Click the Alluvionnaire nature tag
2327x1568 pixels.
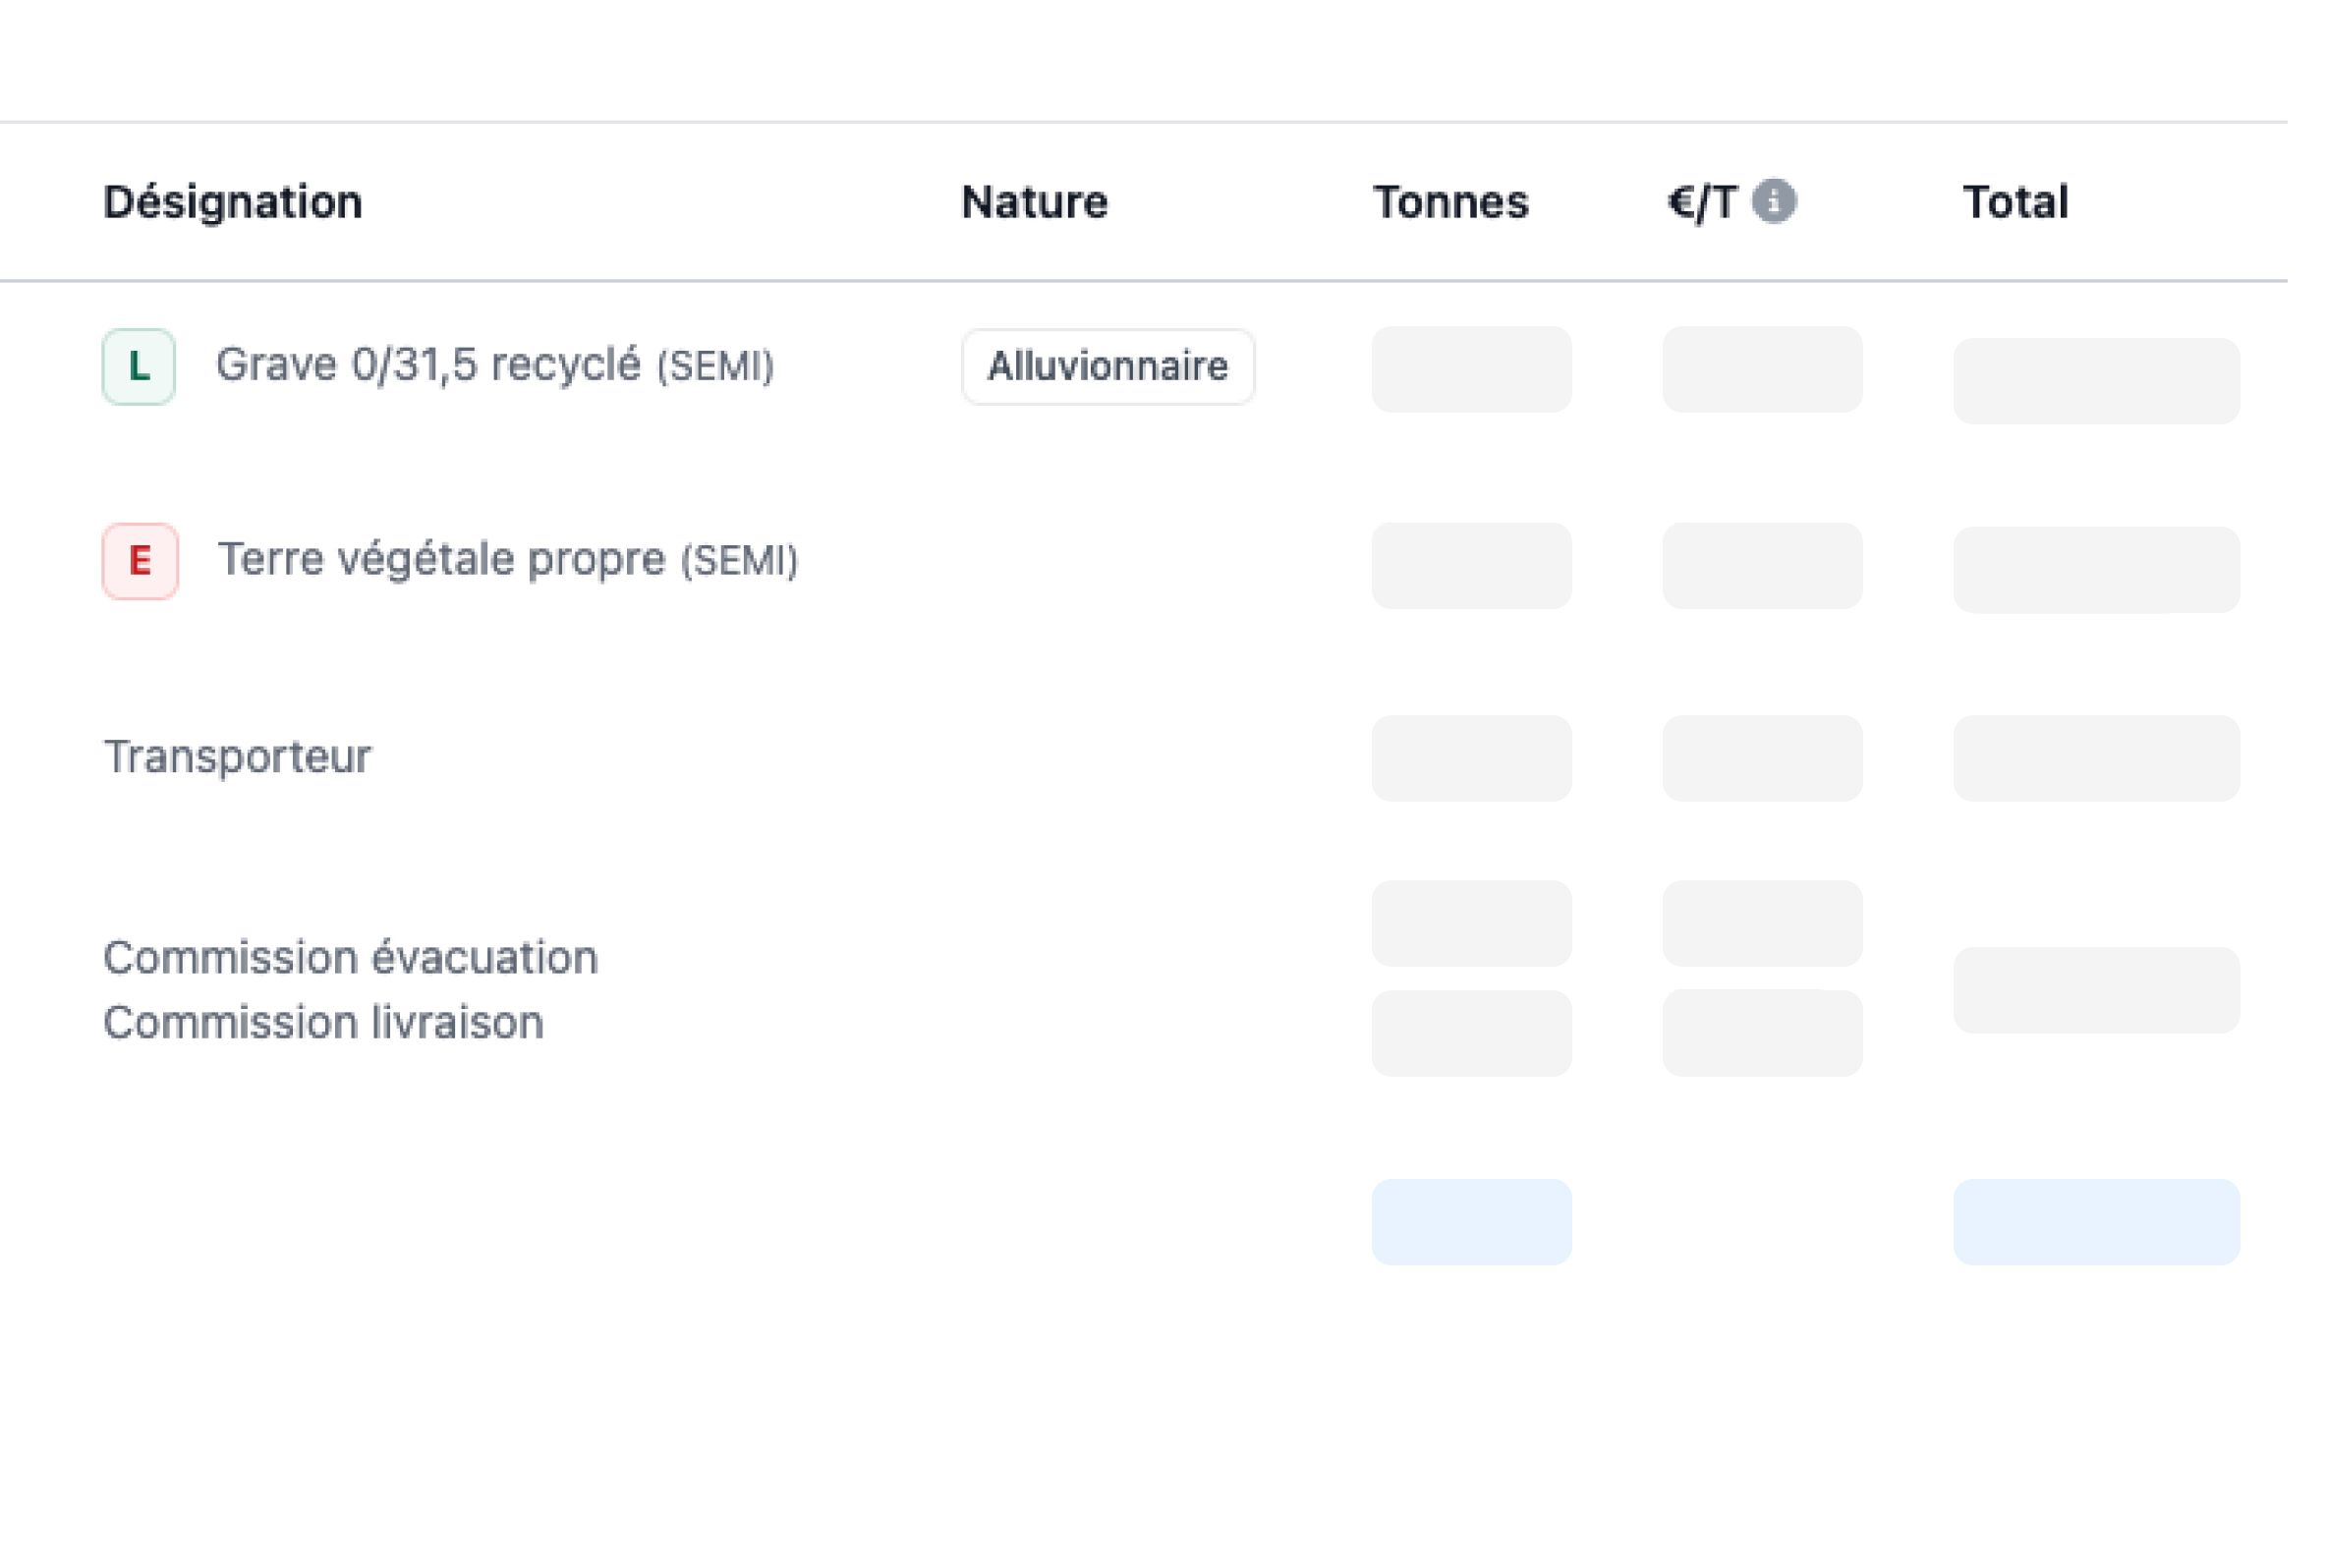tap(1107, 365)
